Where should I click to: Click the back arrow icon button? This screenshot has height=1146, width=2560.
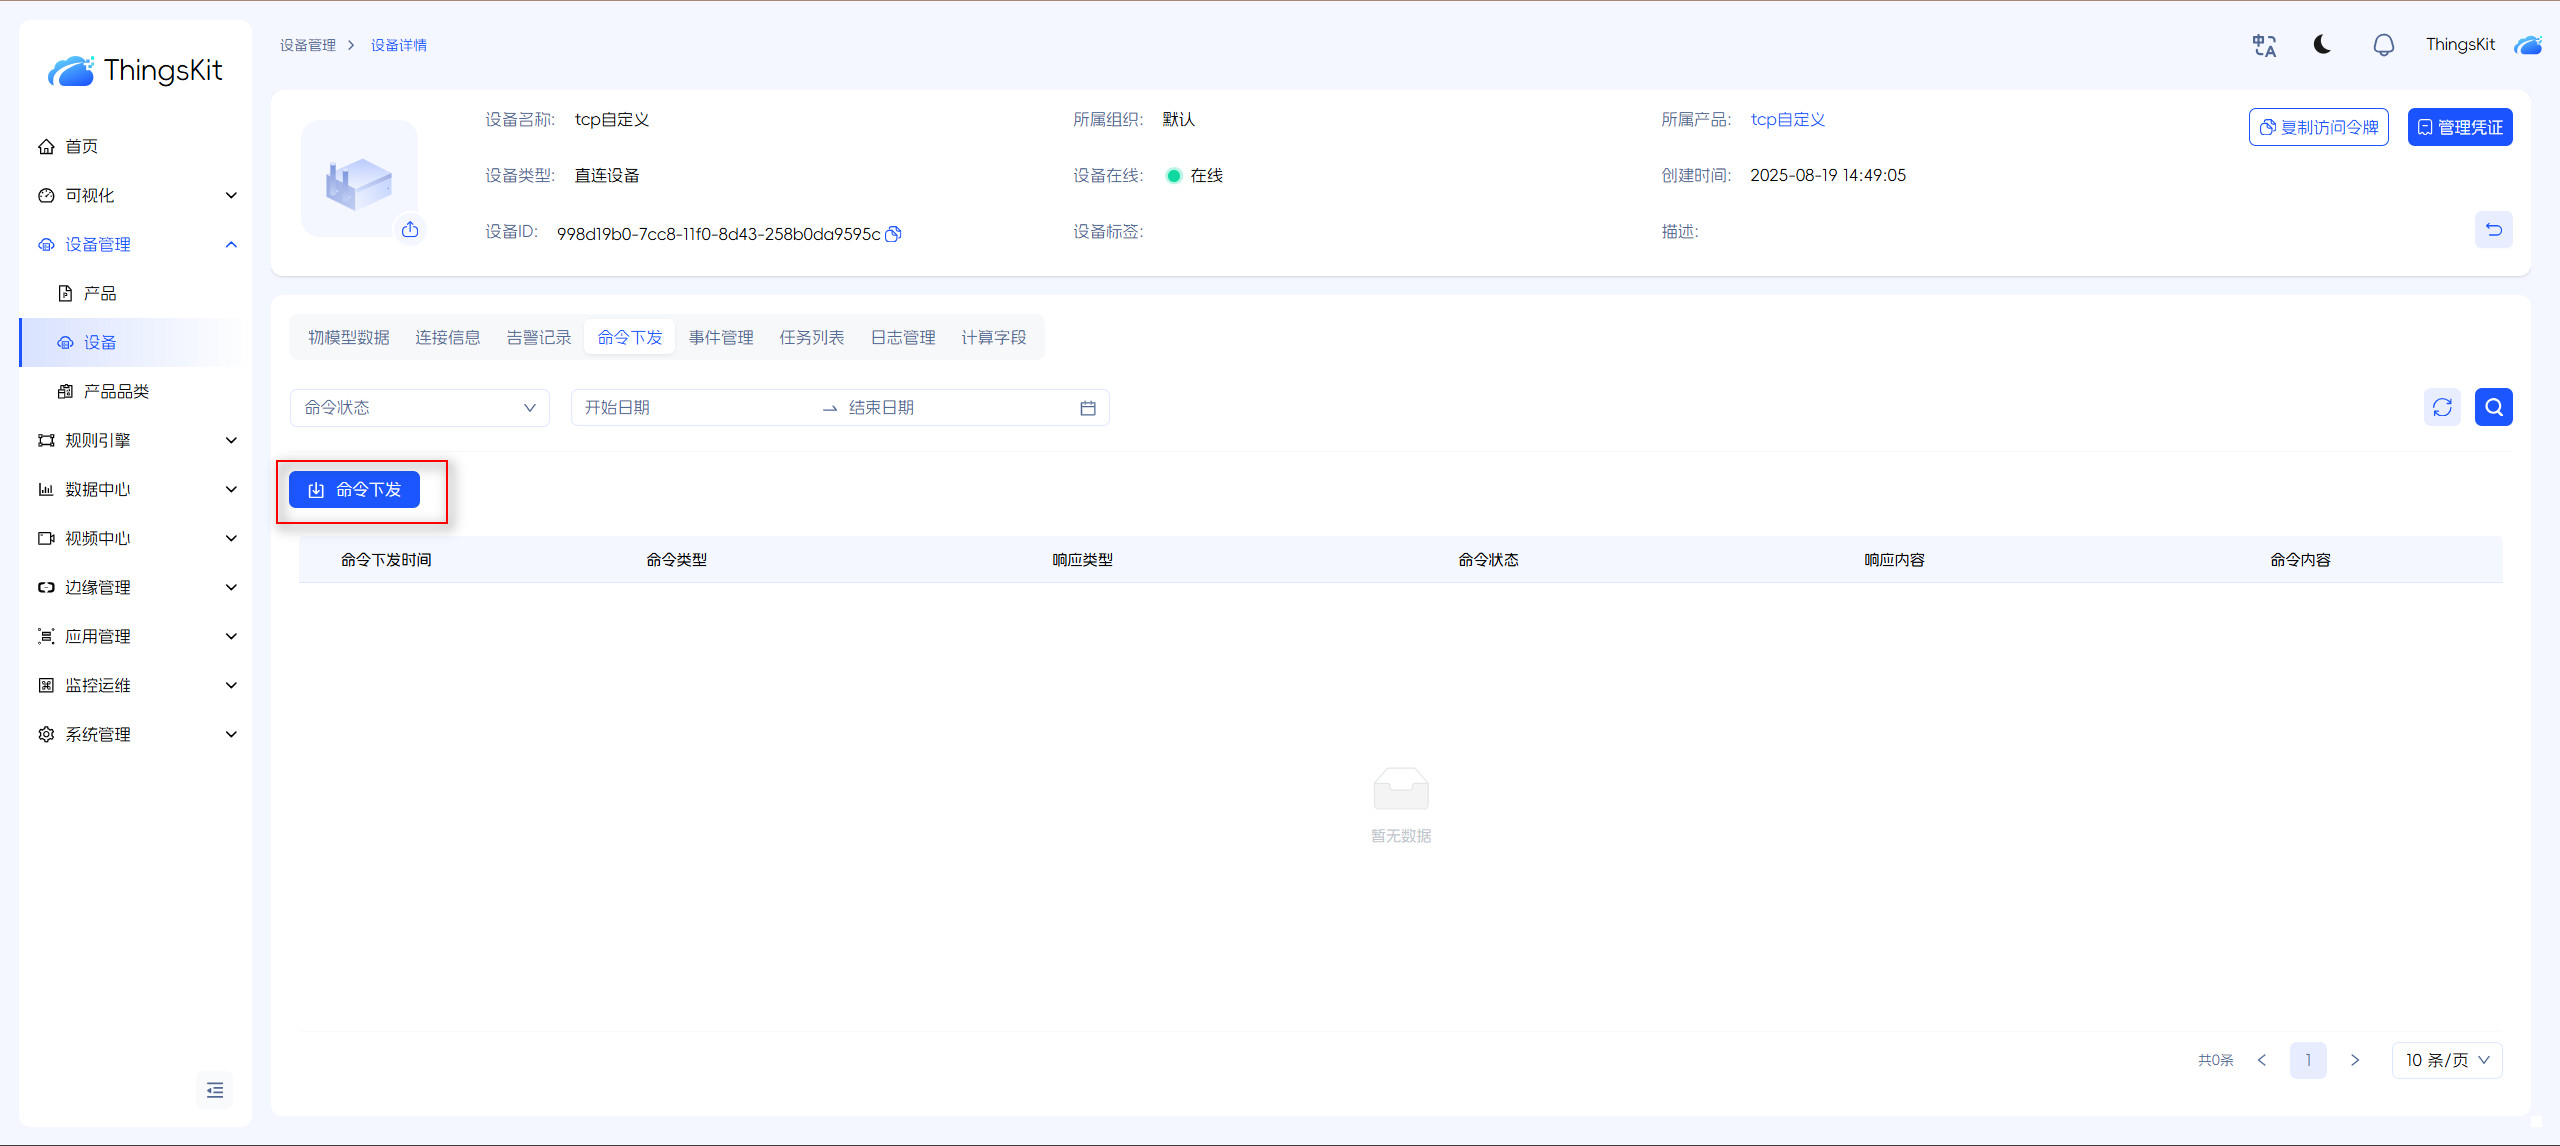(2493, 230)
